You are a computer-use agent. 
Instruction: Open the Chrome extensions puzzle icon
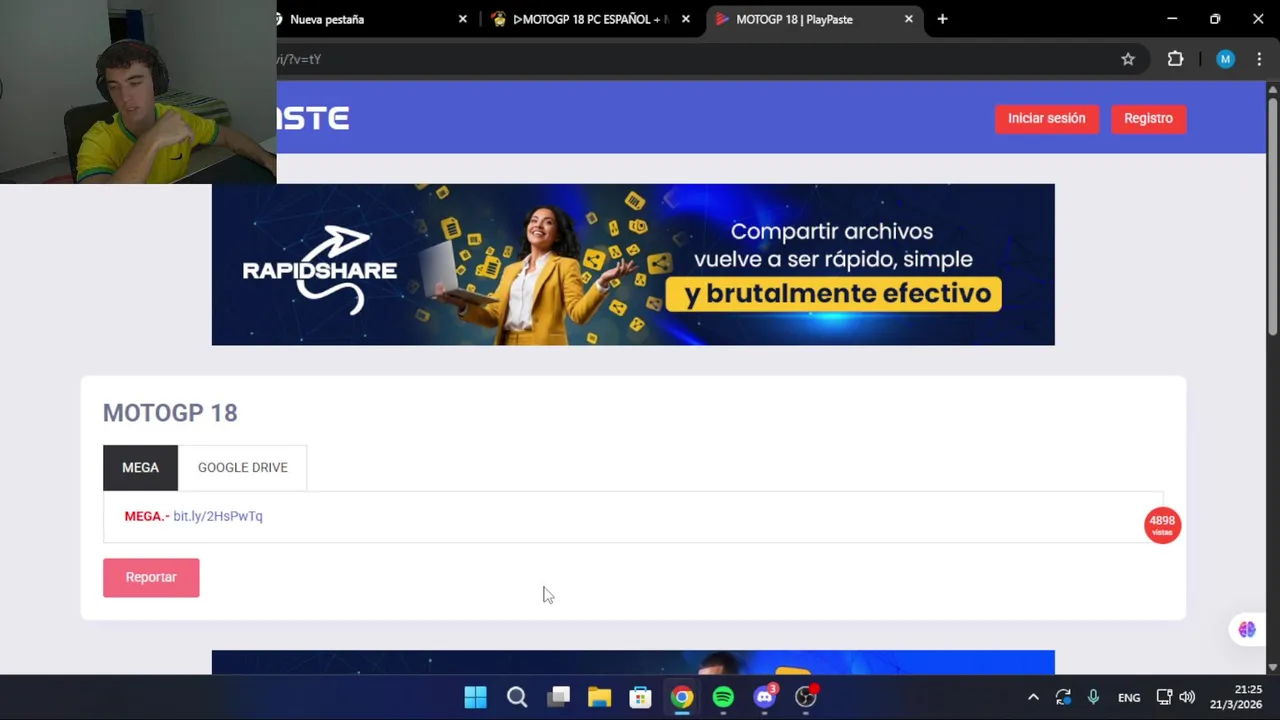pos(1175,59)
